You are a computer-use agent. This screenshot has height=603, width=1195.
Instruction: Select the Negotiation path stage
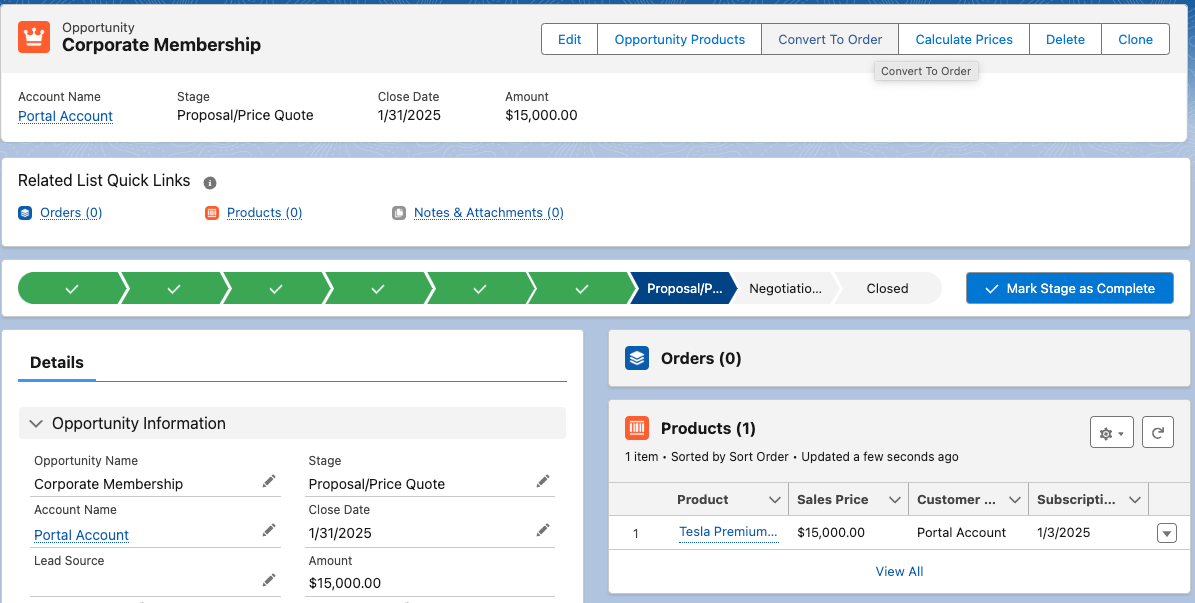pyautogui.click(x=785, y=288)
